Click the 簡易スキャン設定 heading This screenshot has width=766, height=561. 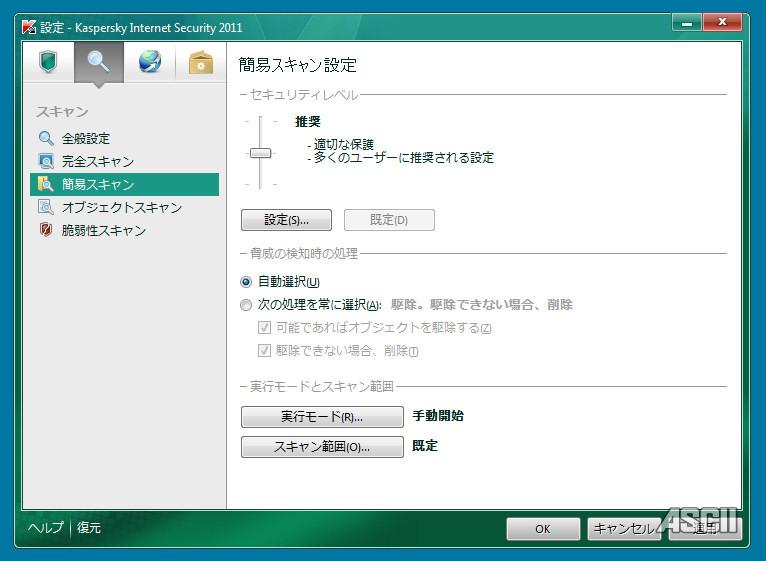(x=298, y=65)
